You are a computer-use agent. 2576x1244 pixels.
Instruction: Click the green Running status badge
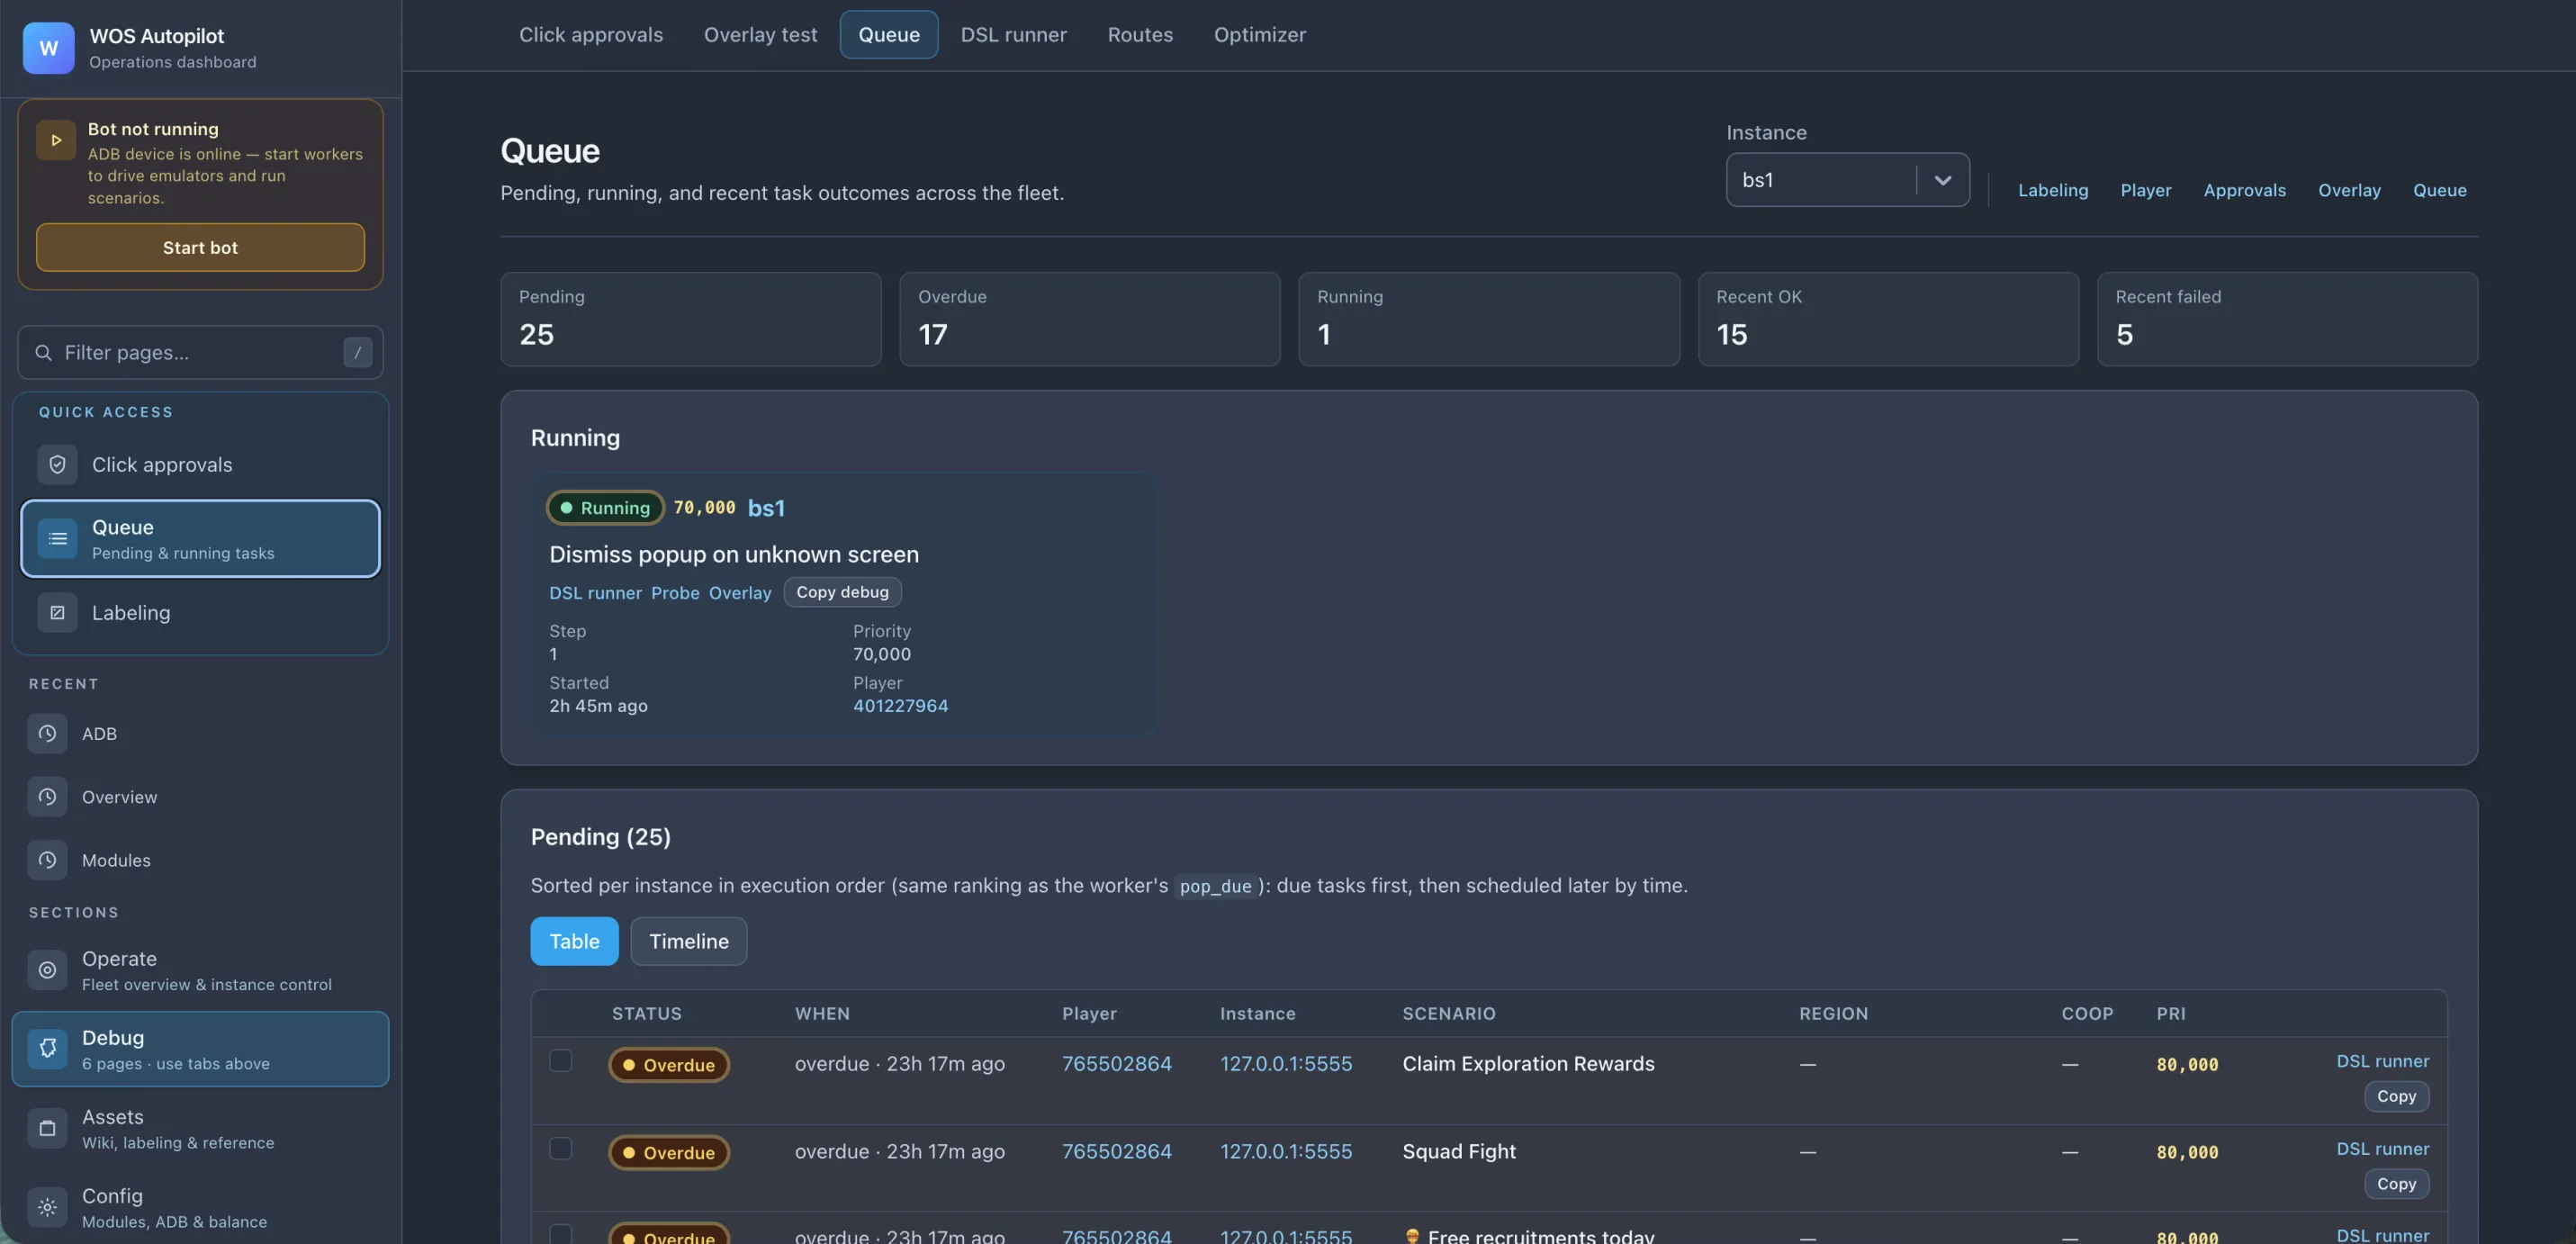605,508
